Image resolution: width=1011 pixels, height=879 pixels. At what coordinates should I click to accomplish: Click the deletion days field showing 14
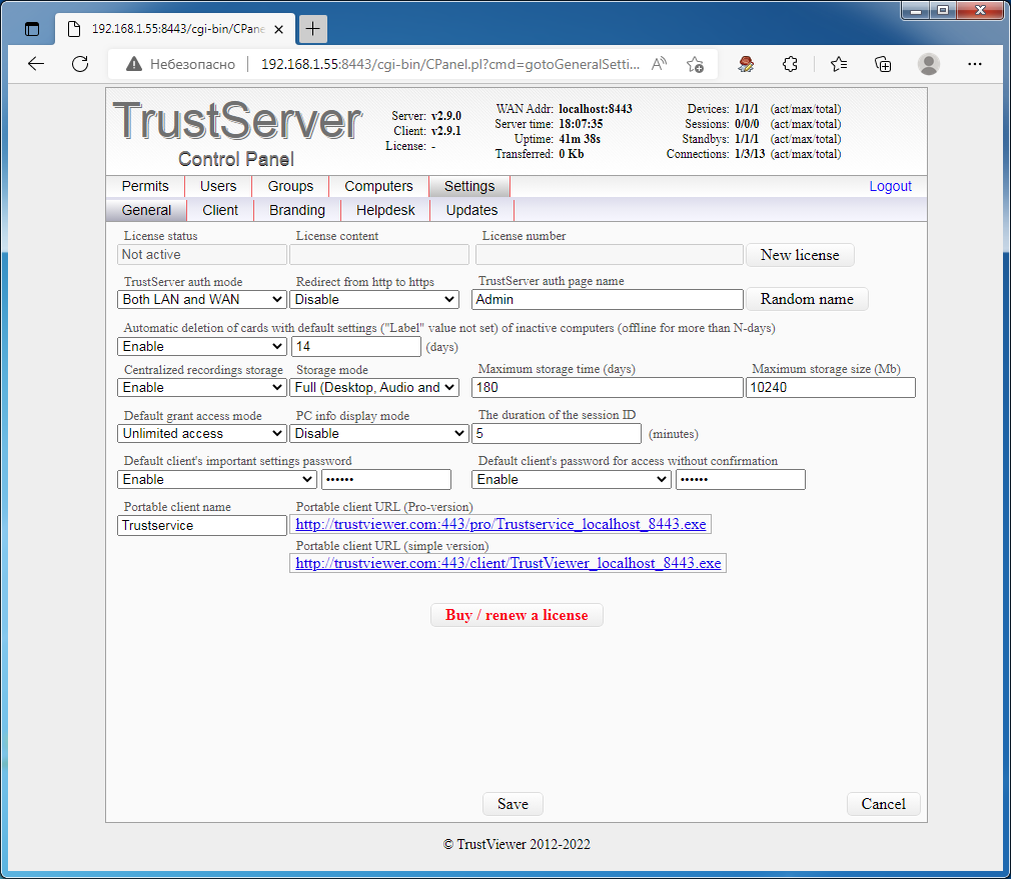coord(356,346)
